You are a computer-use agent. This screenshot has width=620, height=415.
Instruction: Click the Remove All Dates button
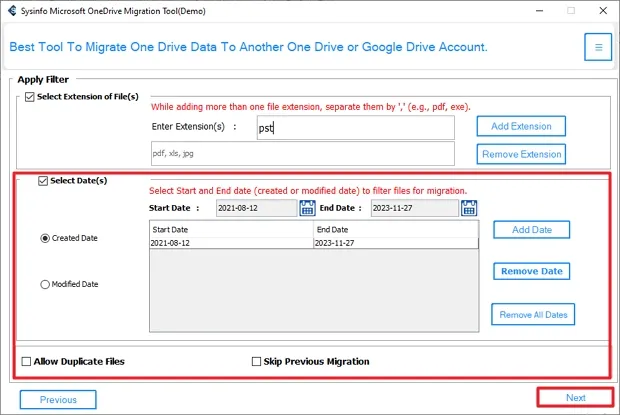(x=532, y=314)
